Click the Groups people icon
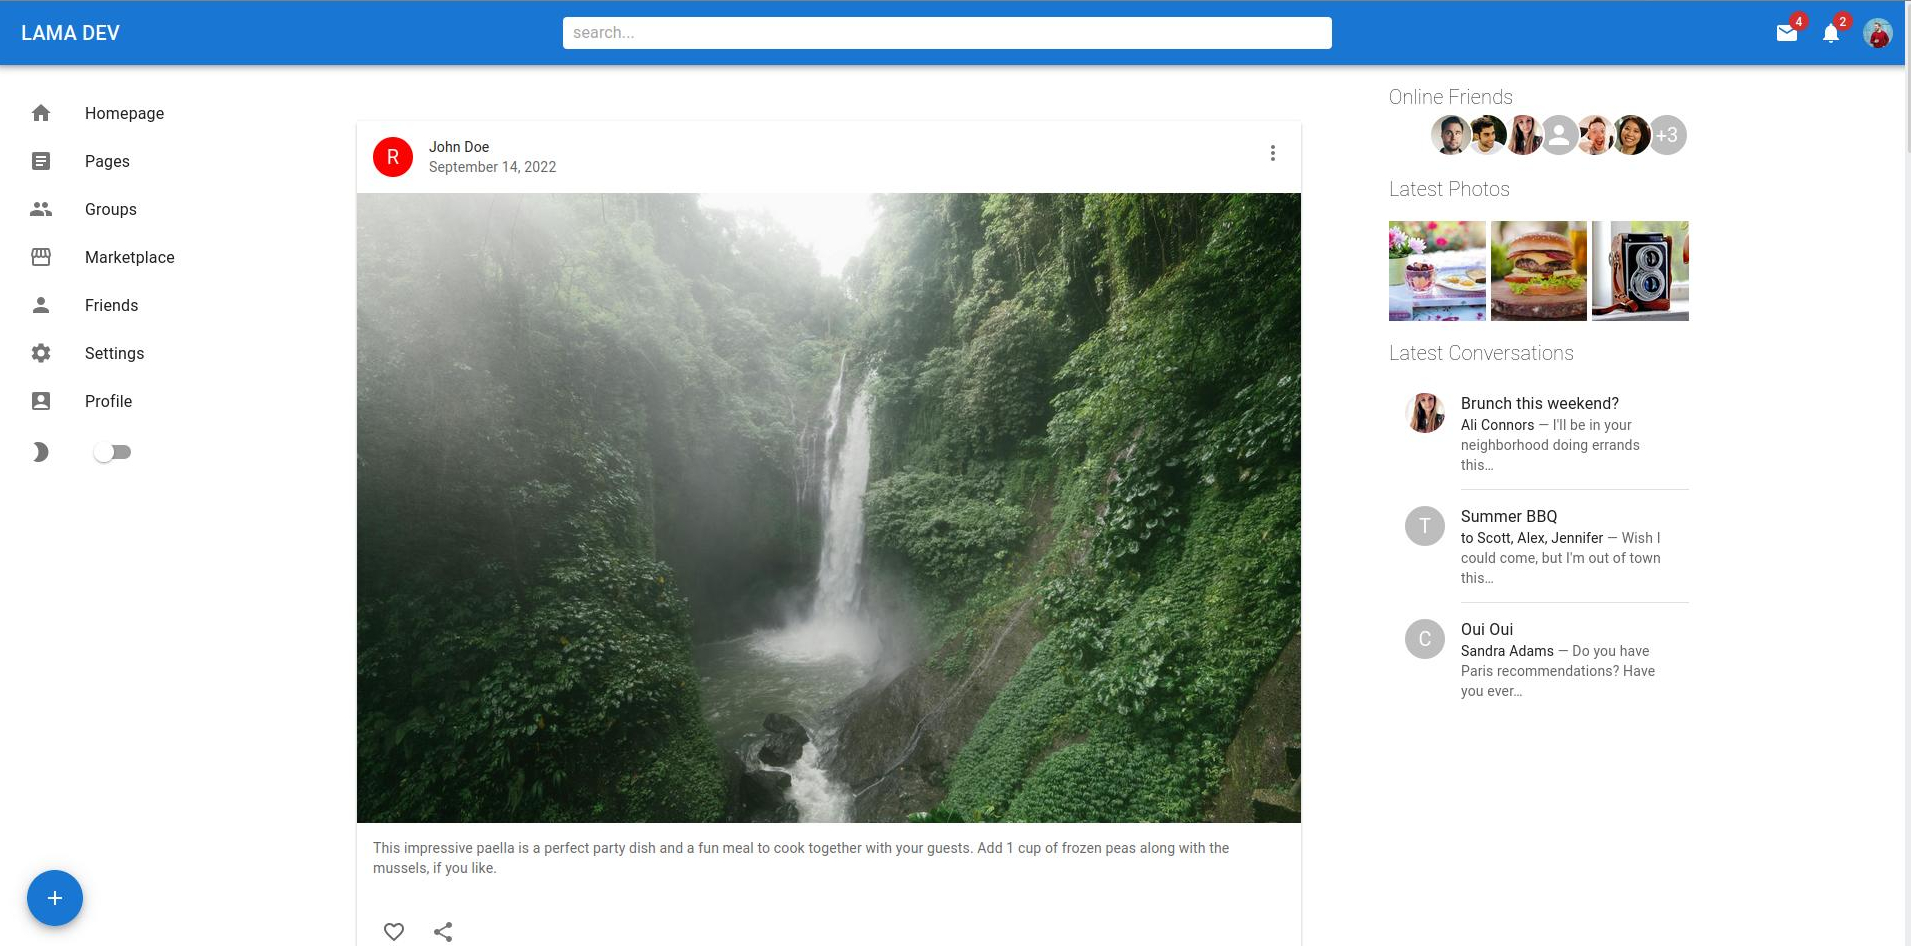Viewport: 1911px width, 946px height. tap(41, 209)
